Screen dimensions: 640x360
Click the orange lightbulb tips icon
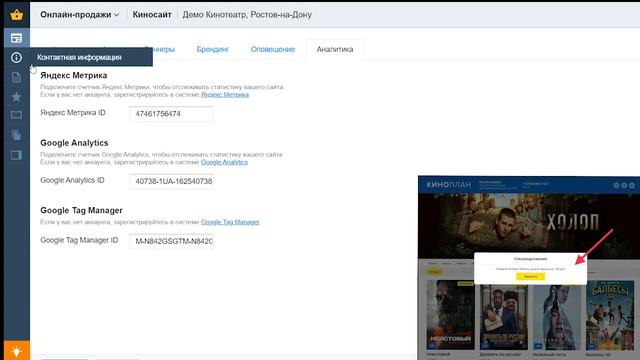tap(17, 351)
